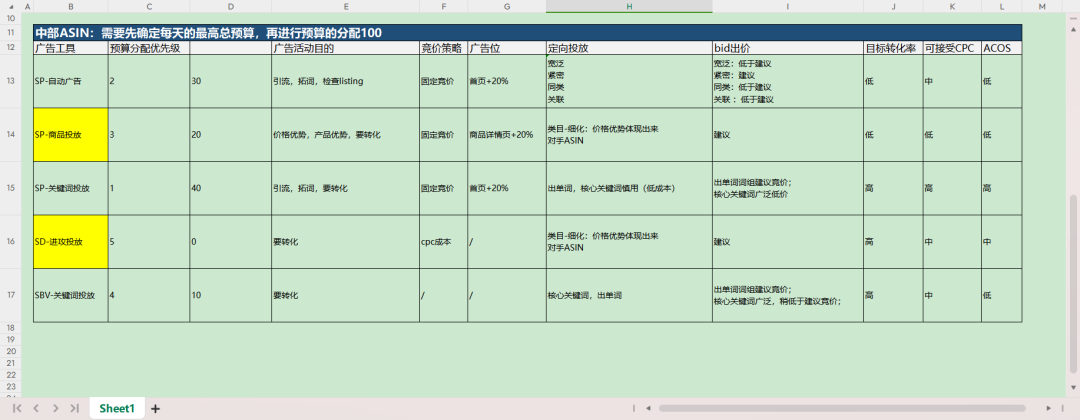The height and width of the screenshot is (420, 1080).
Task: Select column K header
Action: [952, 6]
